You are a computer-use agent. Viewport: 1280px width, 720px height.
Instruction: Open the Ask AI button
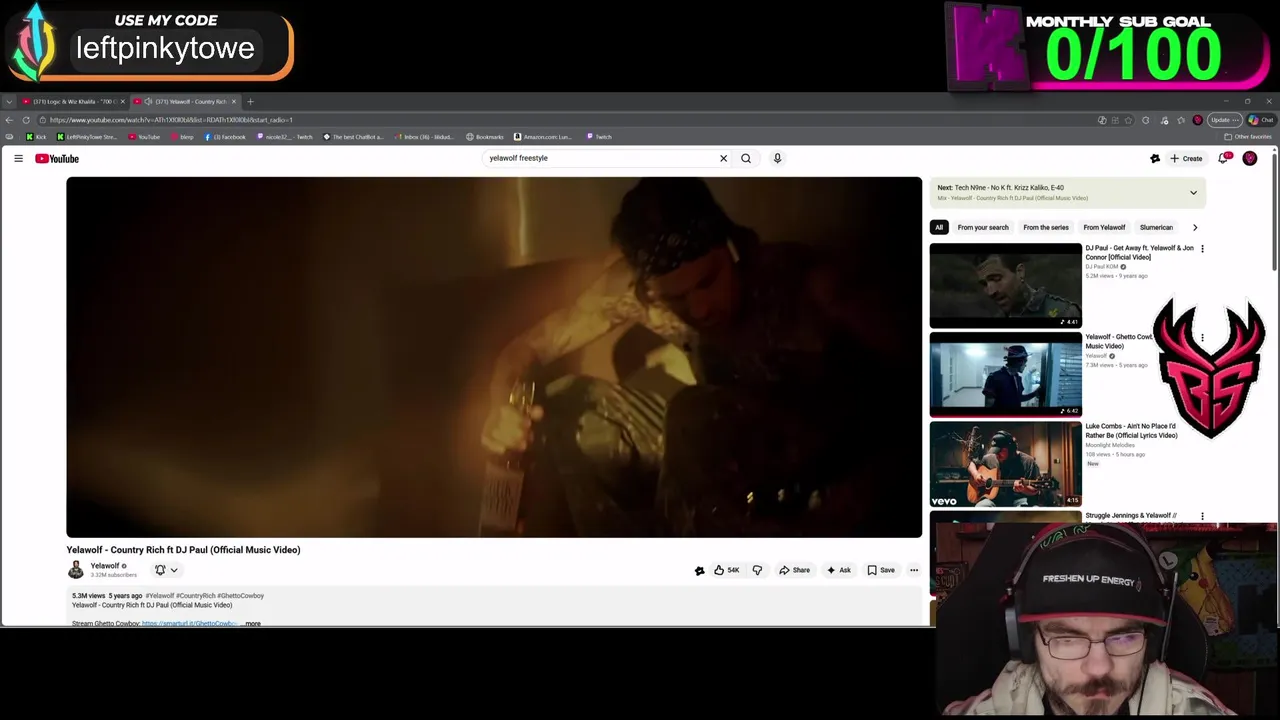click(839, 570)
